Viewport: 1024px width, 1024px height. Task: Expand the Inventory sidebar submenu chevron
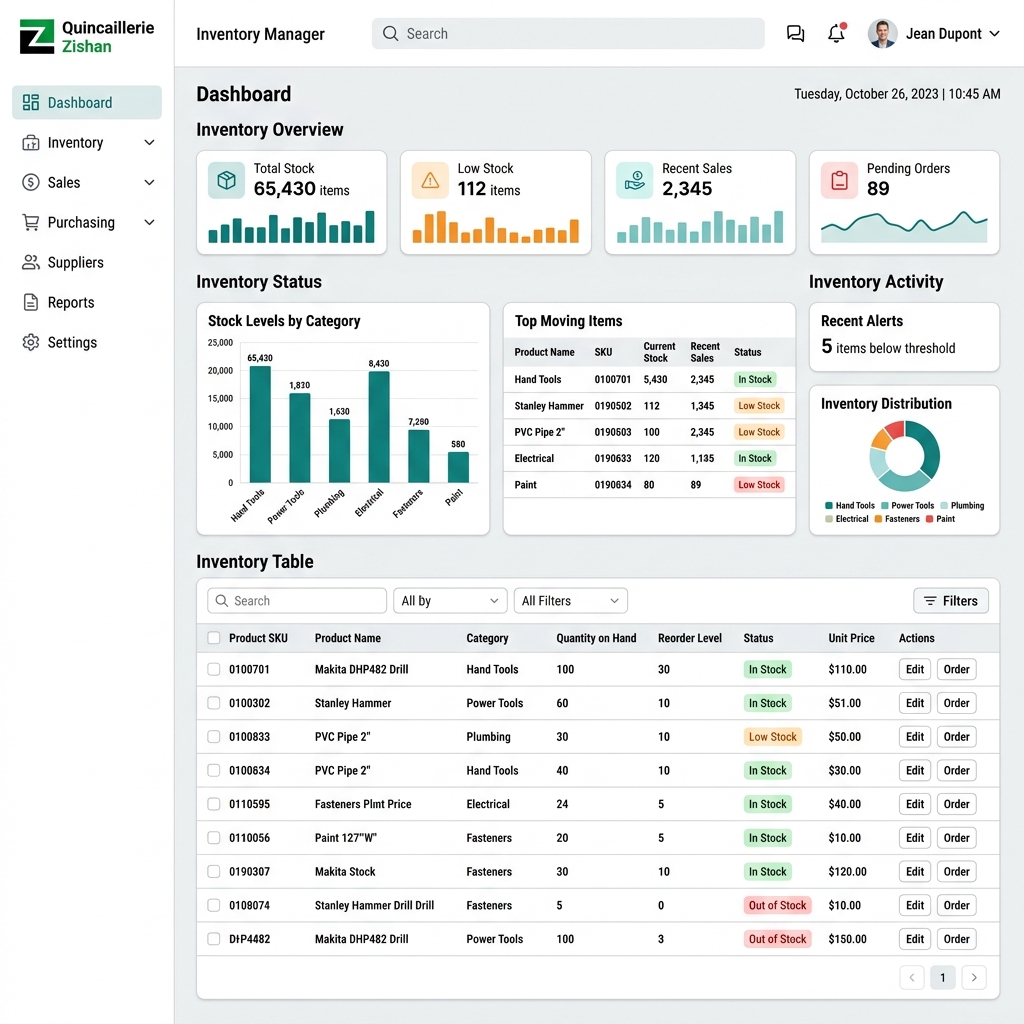[150, 142]
